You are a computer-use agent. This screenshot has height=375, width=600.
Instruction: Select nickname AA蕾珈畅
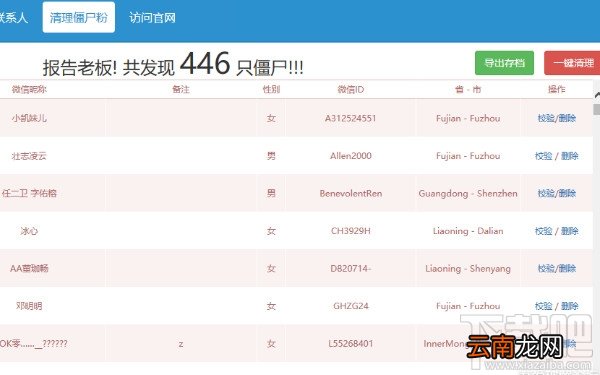[29, 268]
